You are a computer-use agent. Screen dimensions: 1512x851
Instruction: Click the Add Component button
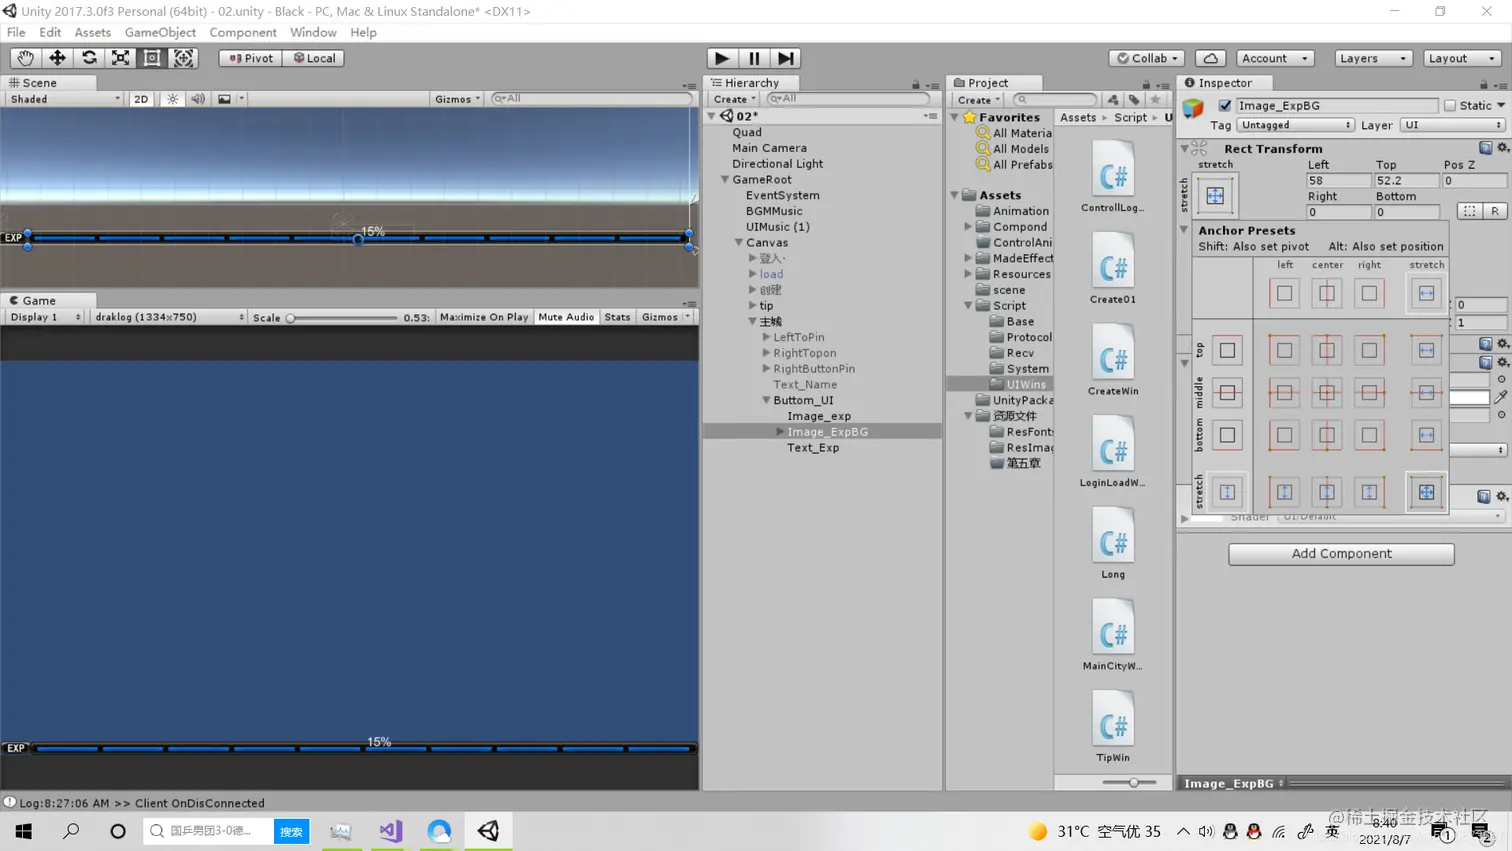1341,553
